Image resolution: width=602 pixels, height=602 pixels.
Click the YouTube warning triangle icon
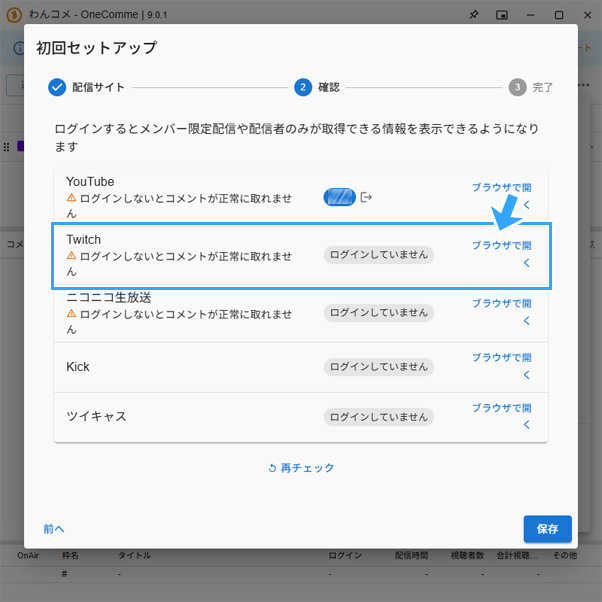tap(71, 198)
